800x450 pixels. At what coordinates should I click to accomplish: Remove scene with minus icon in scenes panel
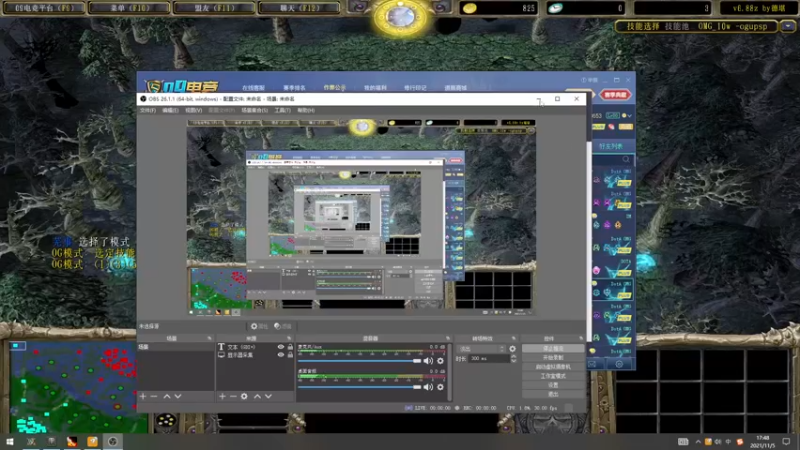coord(154,396)
